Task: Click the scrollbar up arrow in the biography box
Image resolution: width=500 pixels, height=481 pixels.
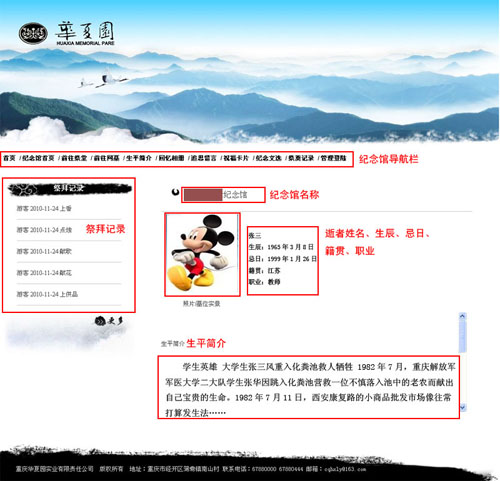Action: 462,316
